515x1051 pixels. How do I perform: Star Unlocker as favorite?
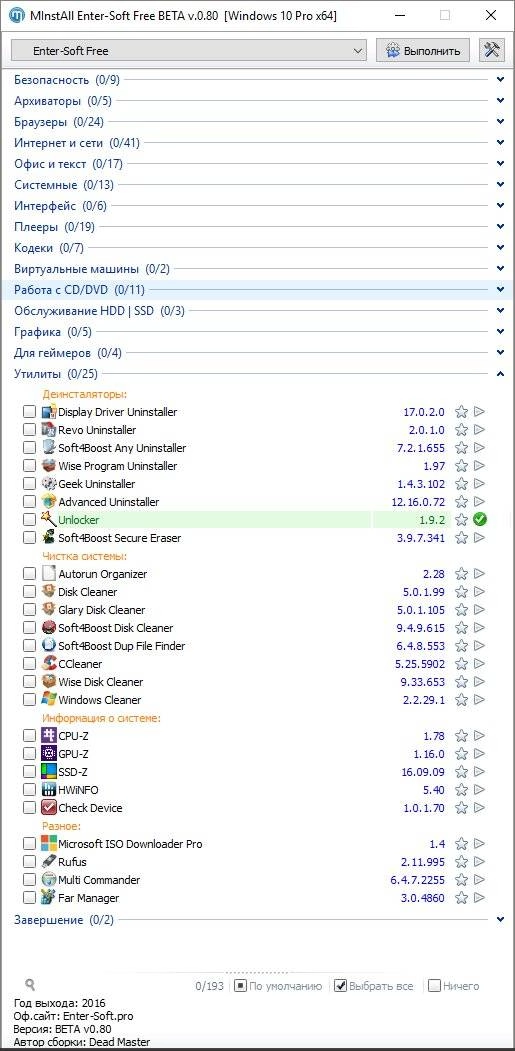click(461, 519)
